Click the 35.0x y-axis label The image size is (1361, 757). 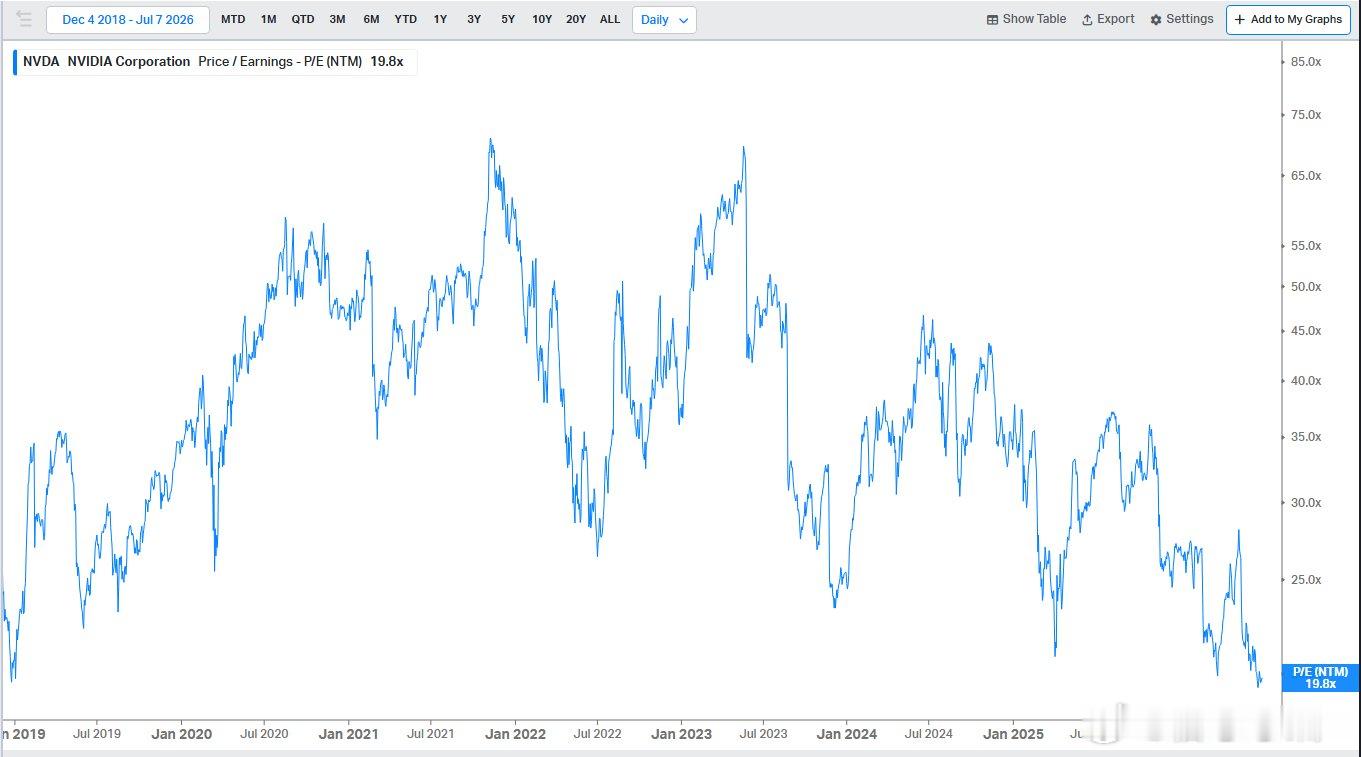point(1306,437)
